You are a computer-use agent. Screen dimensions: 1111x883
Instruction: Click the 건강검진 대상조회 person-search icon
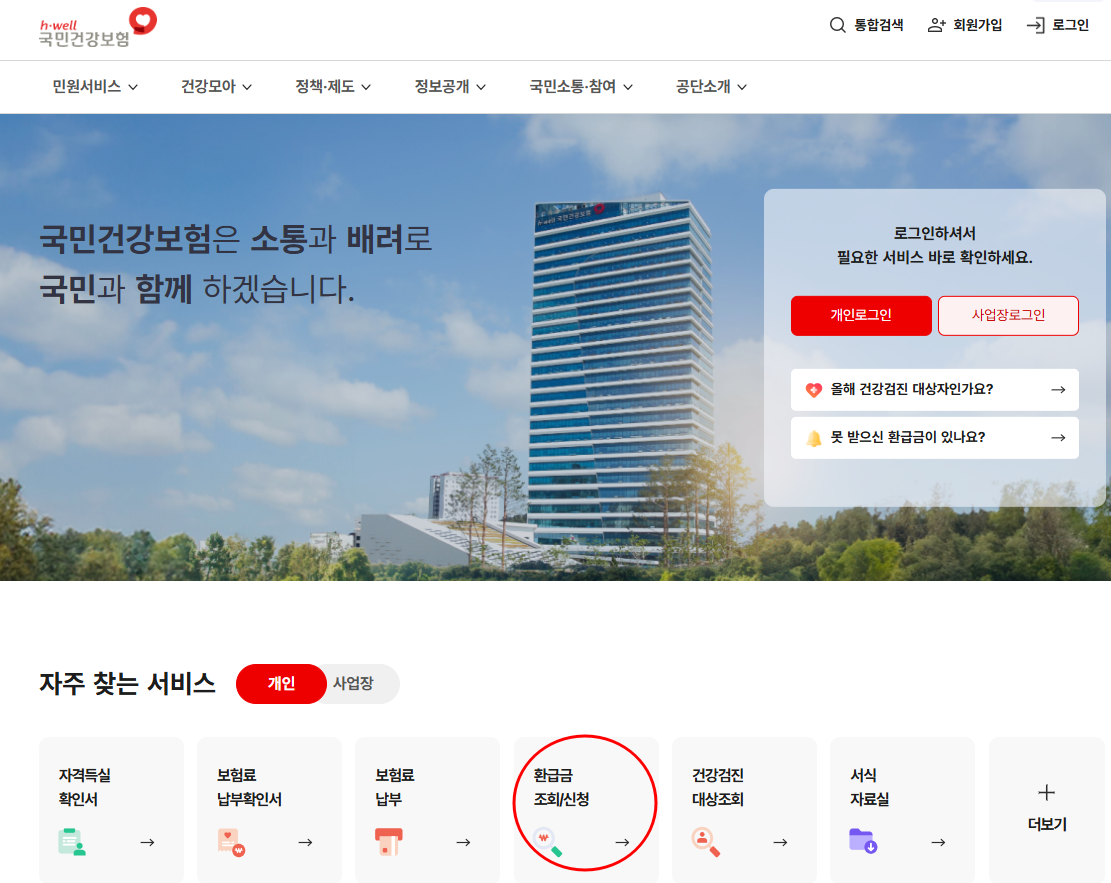[706, 842]
